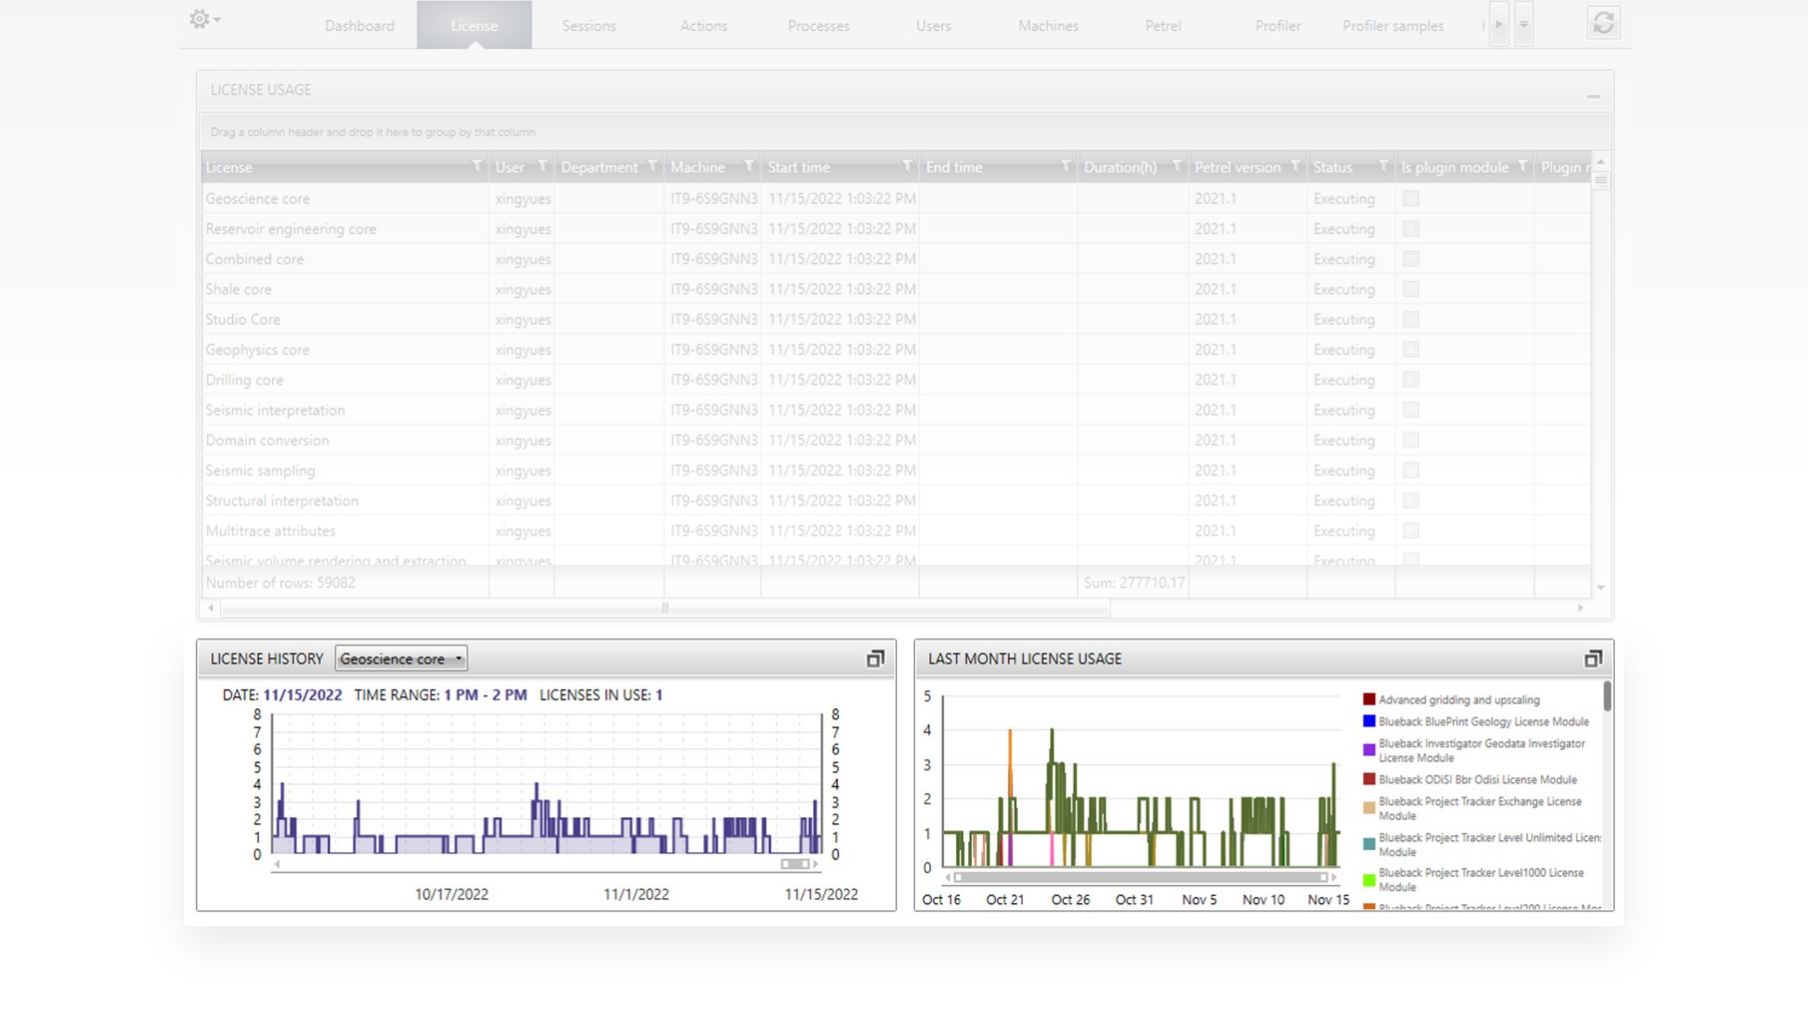Image resolution: width=1808 pixels, height=1016 pixels.
Task: Tick plugin module checkbox in Drilling core row
Action: point(1410,380)
